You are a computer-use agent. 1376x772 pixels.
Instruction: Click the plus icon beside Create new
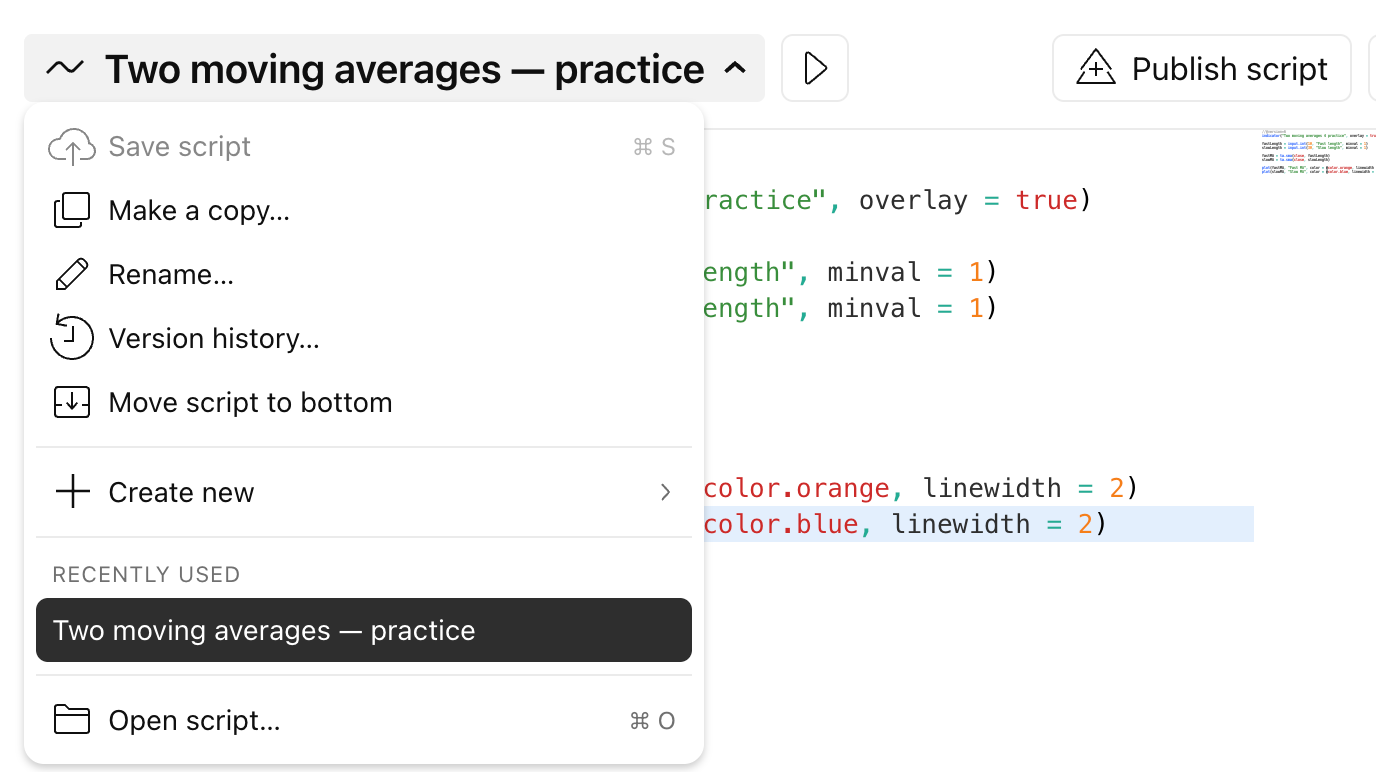(72, 492)
